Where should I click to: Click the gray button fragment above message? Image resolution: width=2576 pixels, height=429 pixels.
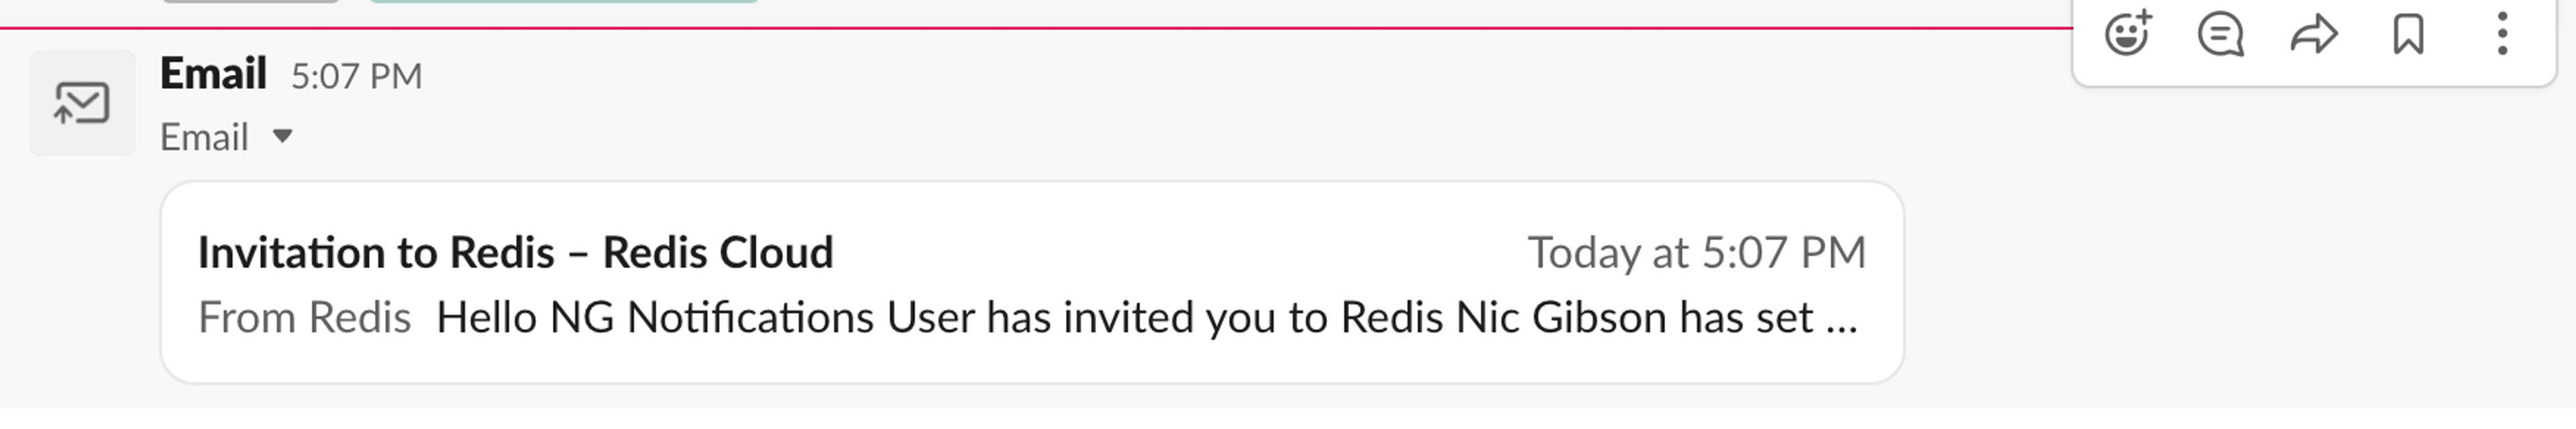pos(250,2)
